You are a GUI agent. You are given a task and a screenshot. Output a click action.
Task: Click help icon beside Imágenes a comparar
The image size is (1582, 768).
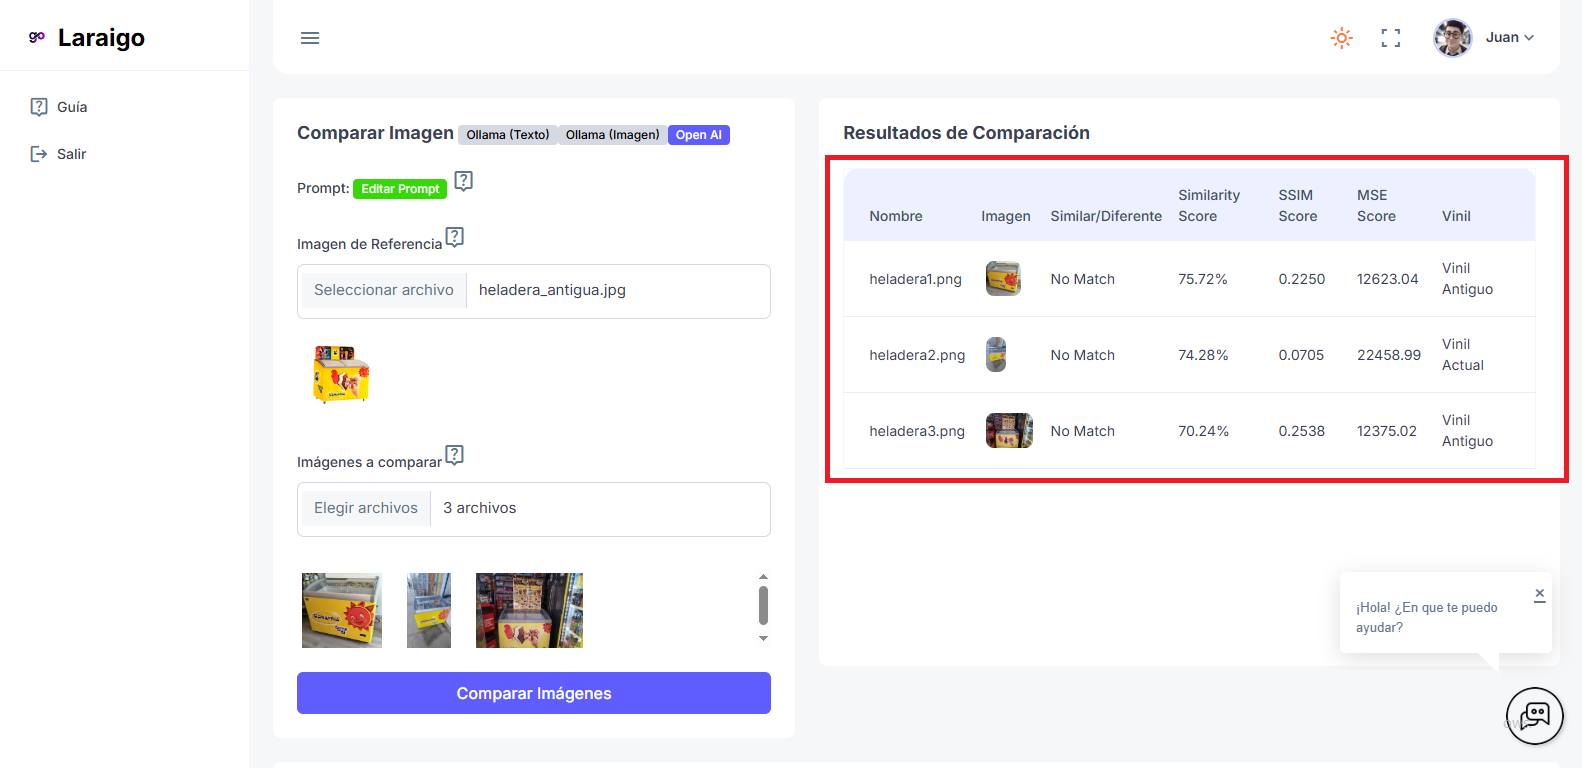click(x=455, y=455)
